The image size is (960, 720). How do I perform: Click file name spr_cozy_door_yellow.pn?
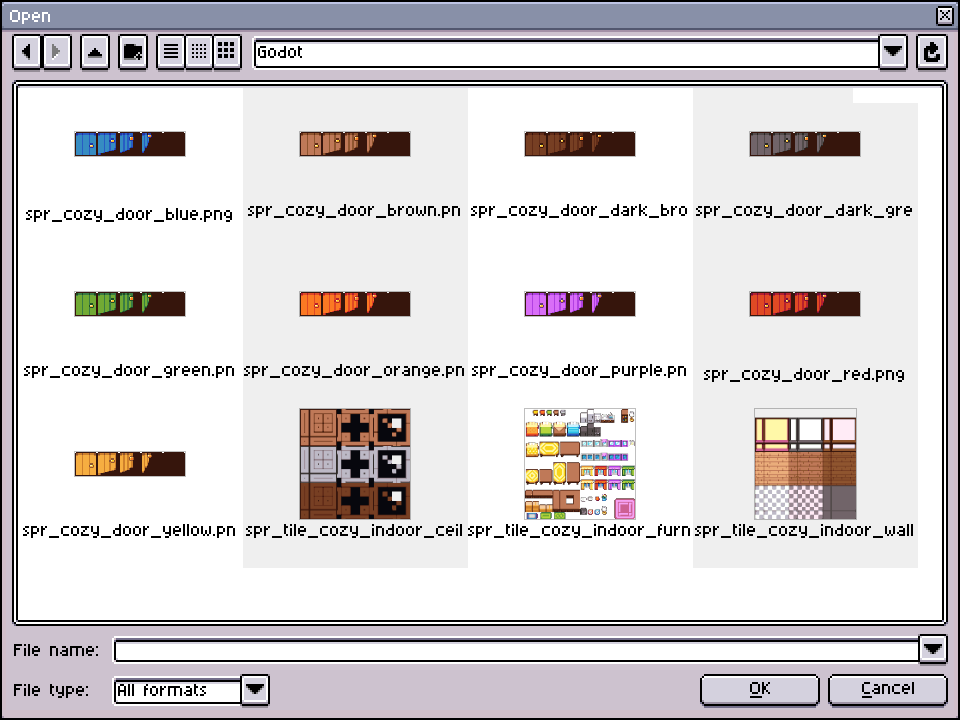[129, 530]
